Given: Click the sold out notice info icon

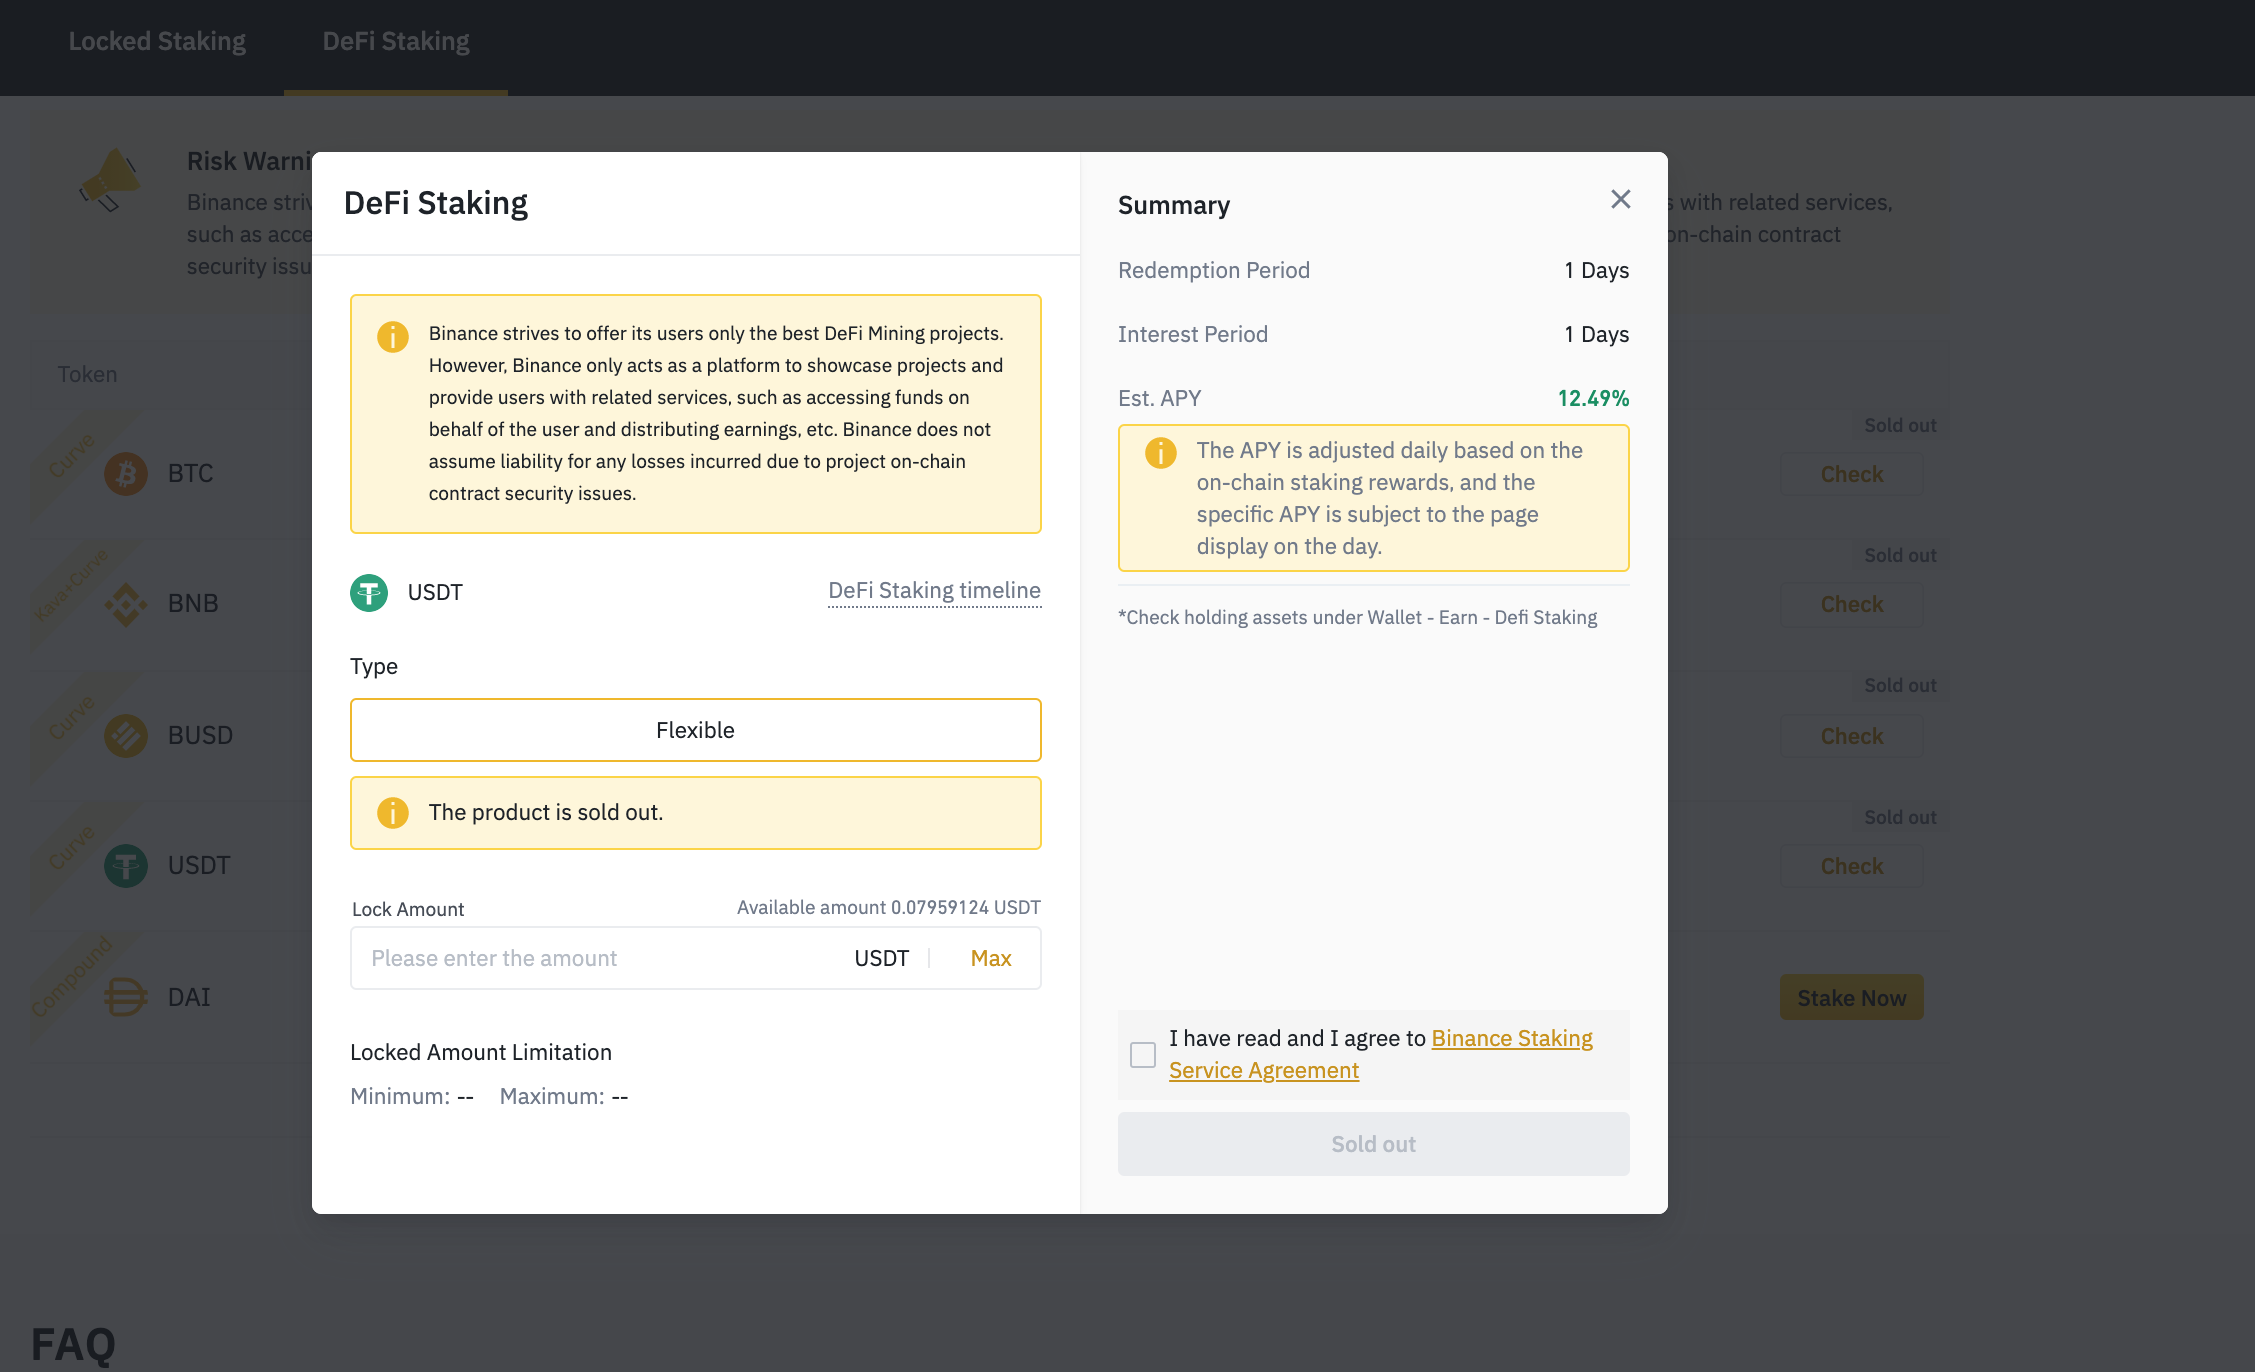Looking at the screenshot, I should (x=393, y=813).
